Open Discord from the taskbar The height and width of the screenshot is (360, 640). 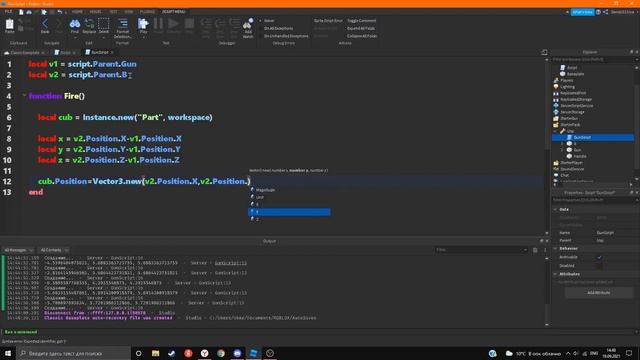(x=237, y=353)
